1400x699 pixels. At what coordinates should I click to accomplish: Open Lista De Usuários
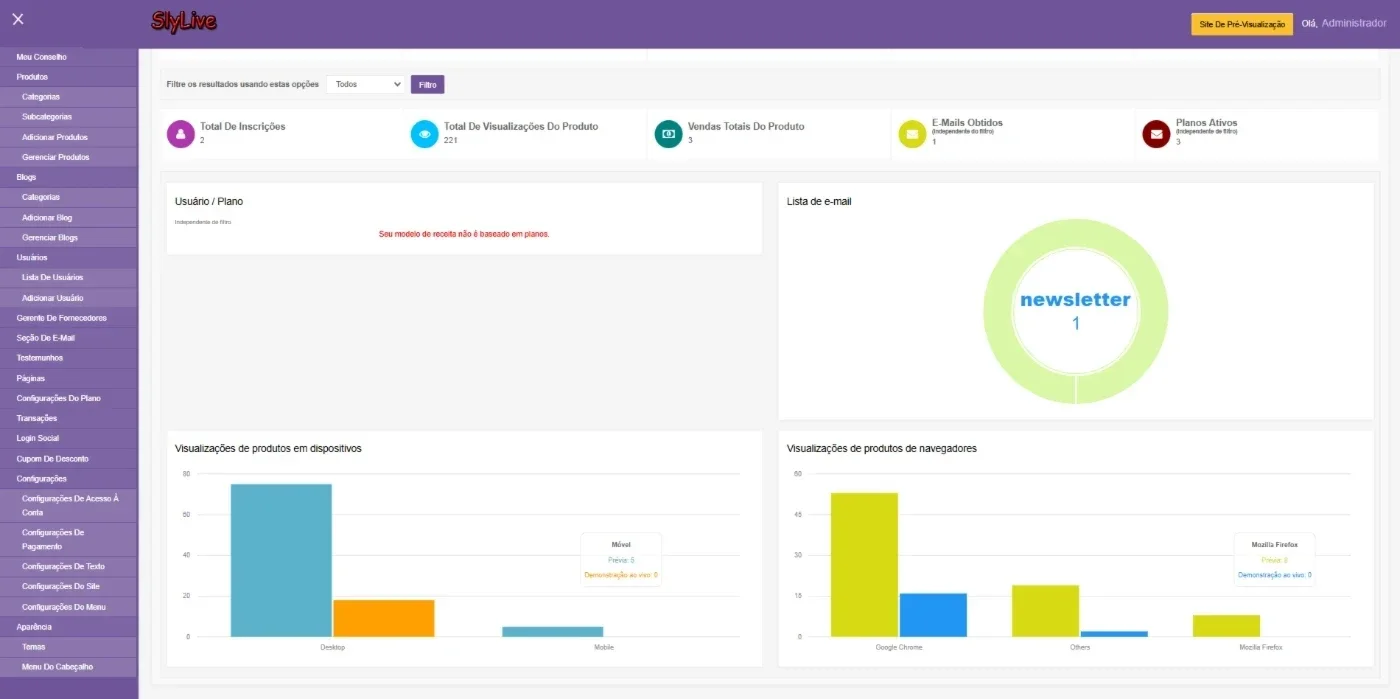tap(68, 277)
